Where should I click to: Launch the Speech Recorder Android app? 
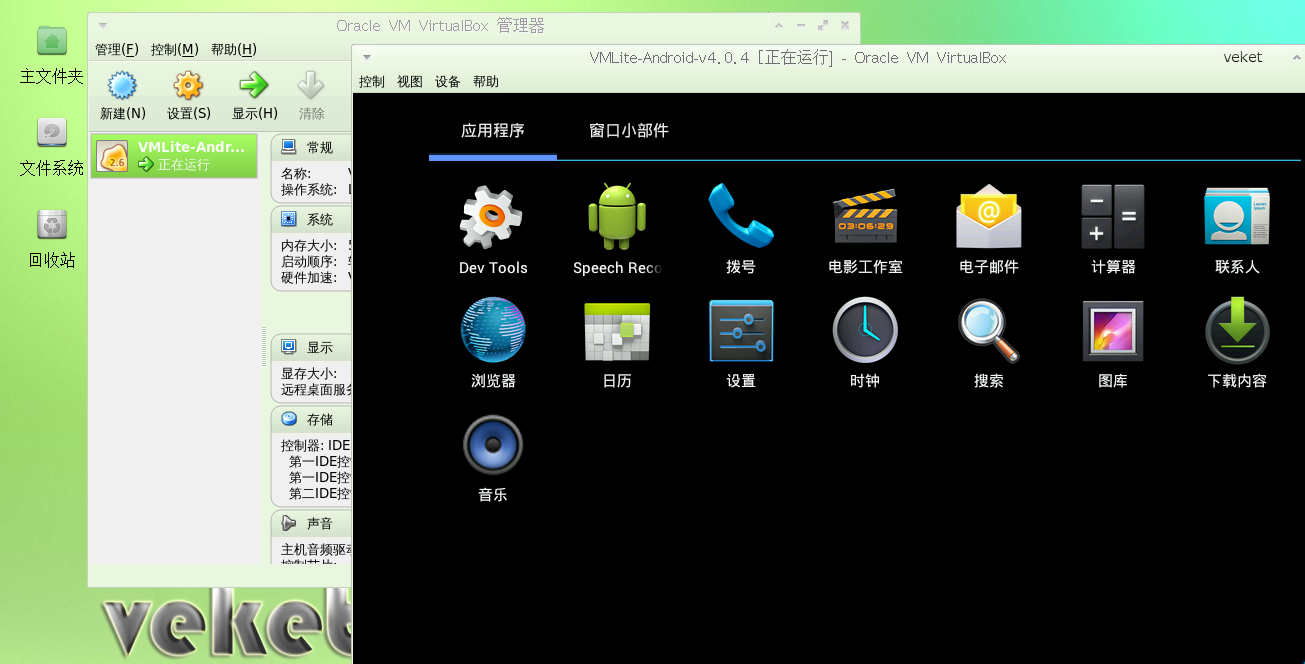coord(617,229)
